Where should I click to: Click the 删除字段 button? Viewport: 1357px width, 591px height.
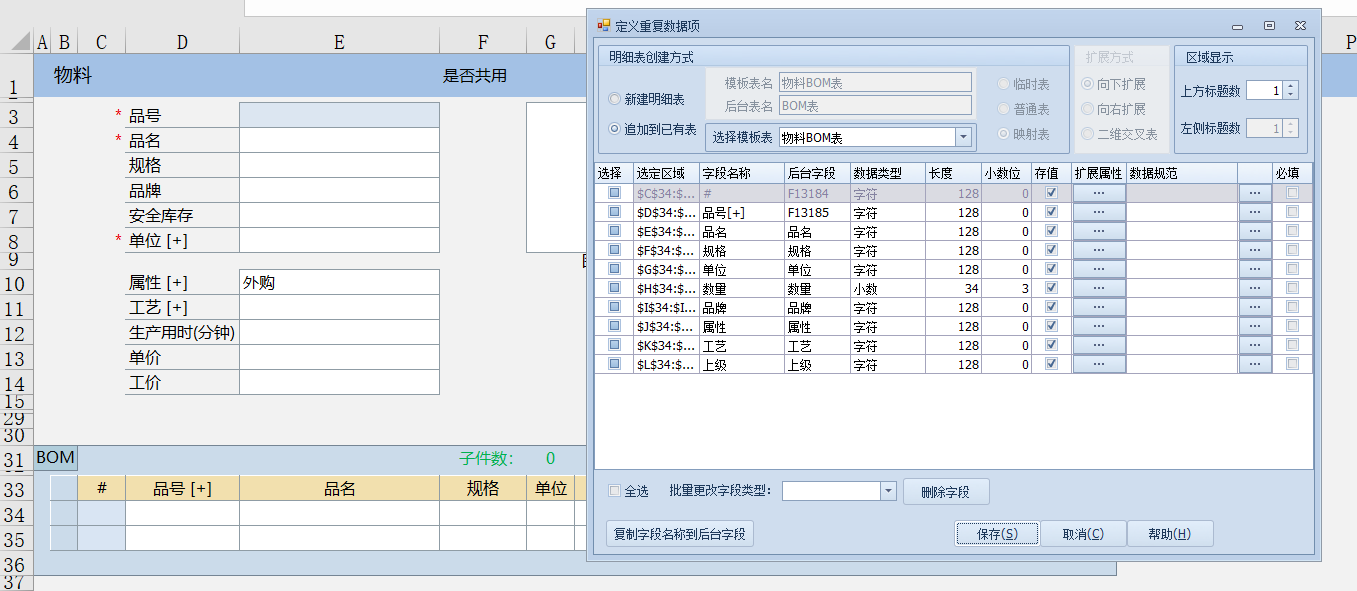946,492
